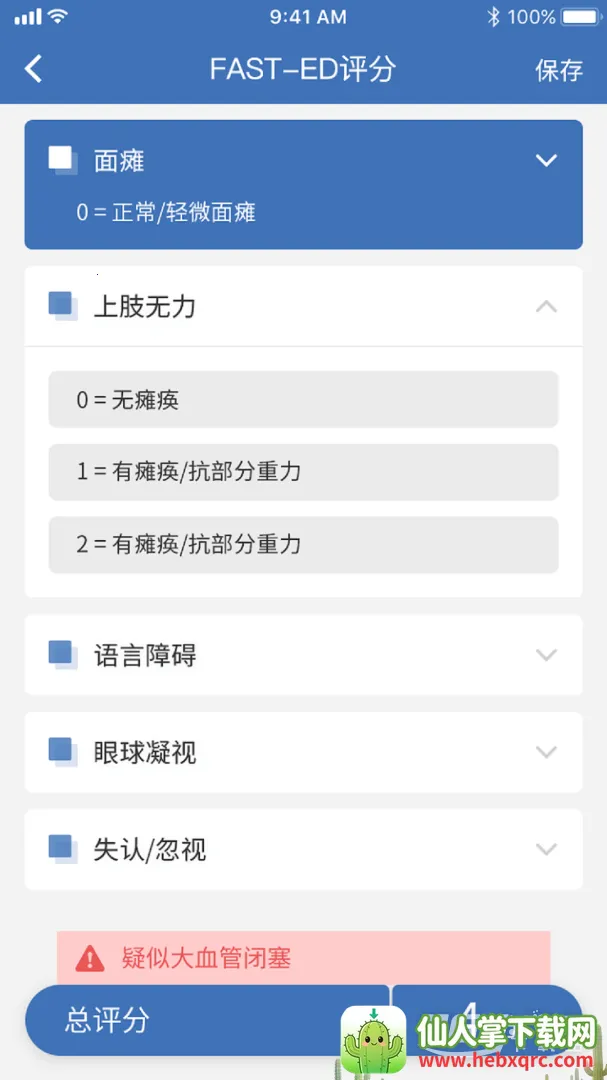607x1080 pixels.
Task: Expand the 面瘫 section chevron
Action: (546, 160)
